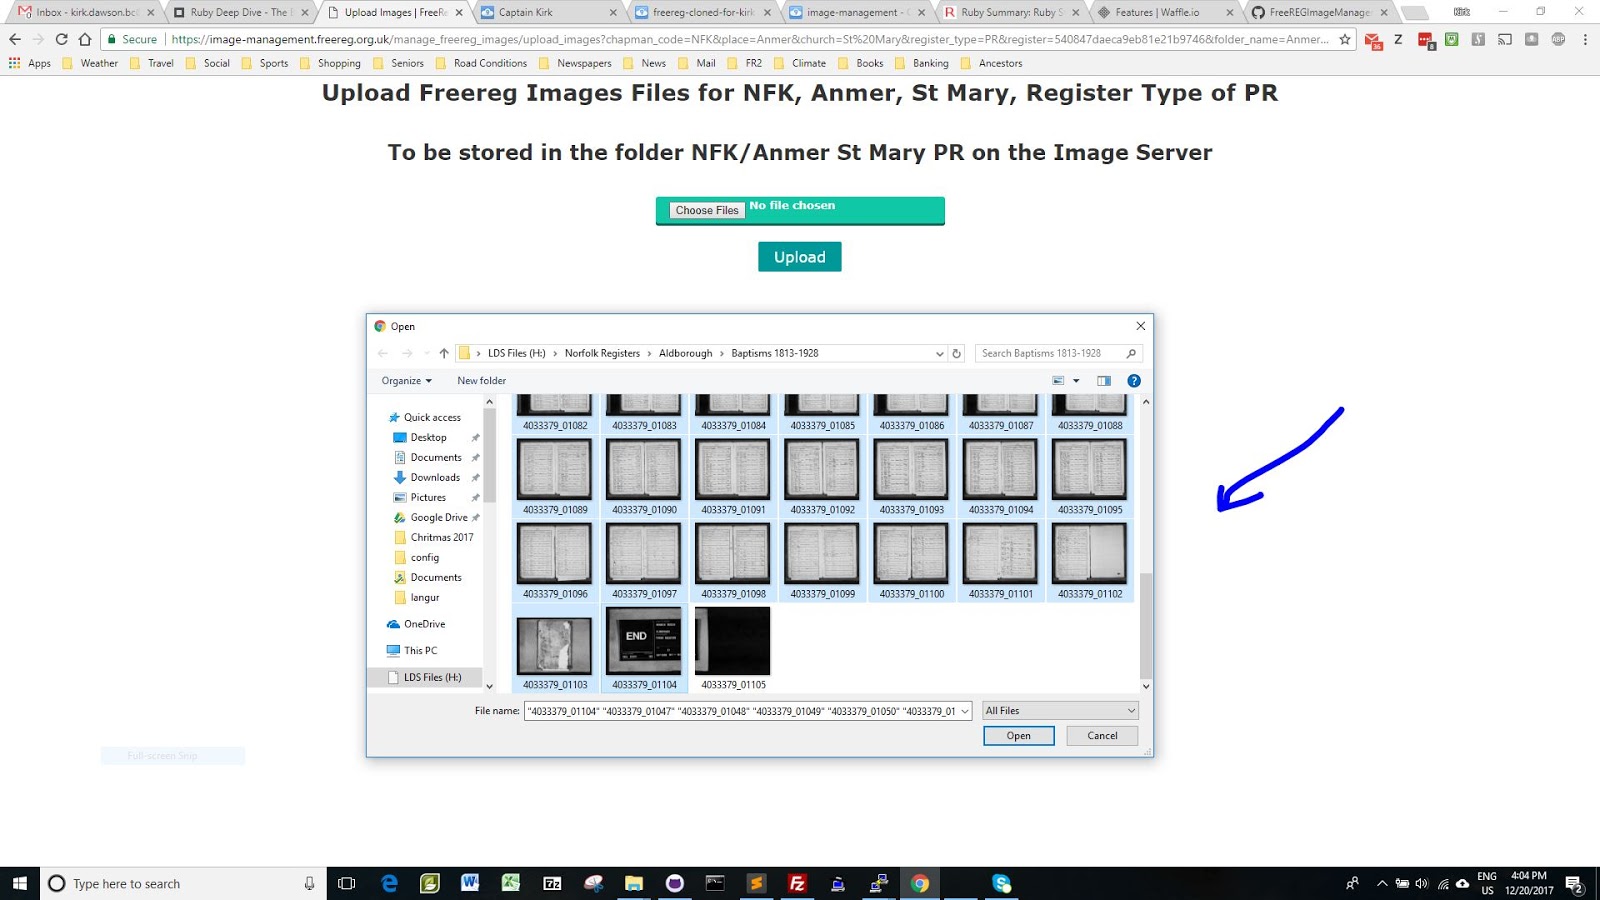The width and height of the screenshot is (1600, 900).
Task: Select Google Drive in navigation pane
Action: (438, 517)
